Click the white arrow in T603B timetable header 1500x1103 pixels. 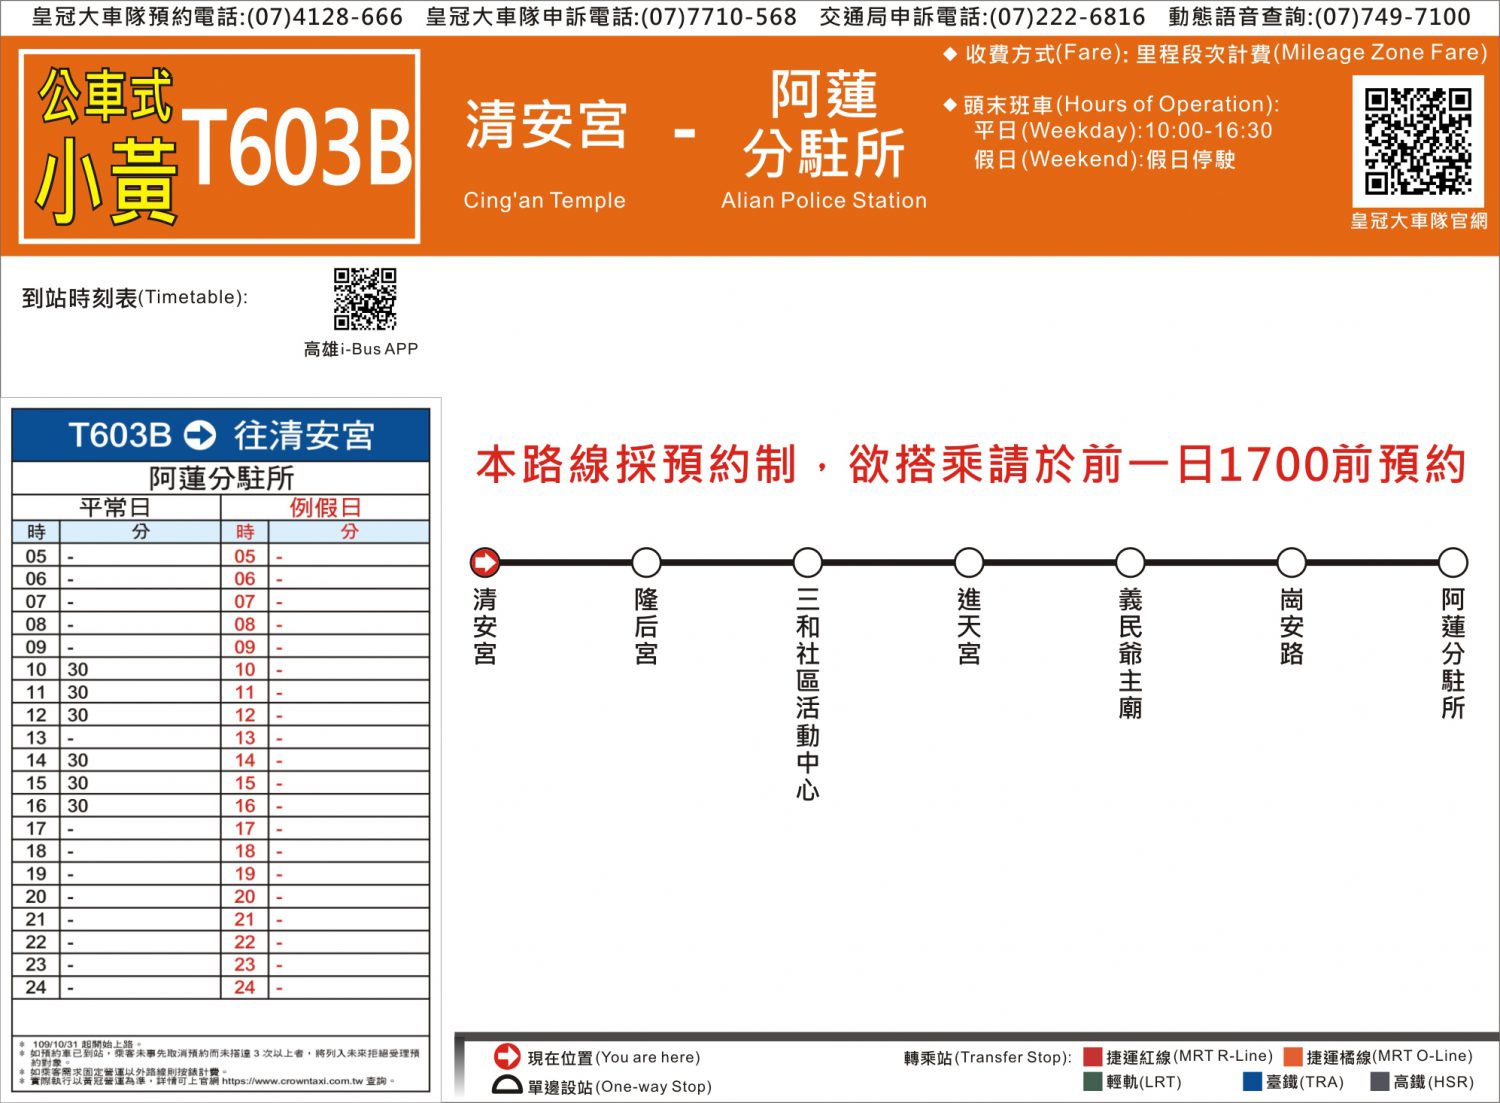click(x=200, y=435)
